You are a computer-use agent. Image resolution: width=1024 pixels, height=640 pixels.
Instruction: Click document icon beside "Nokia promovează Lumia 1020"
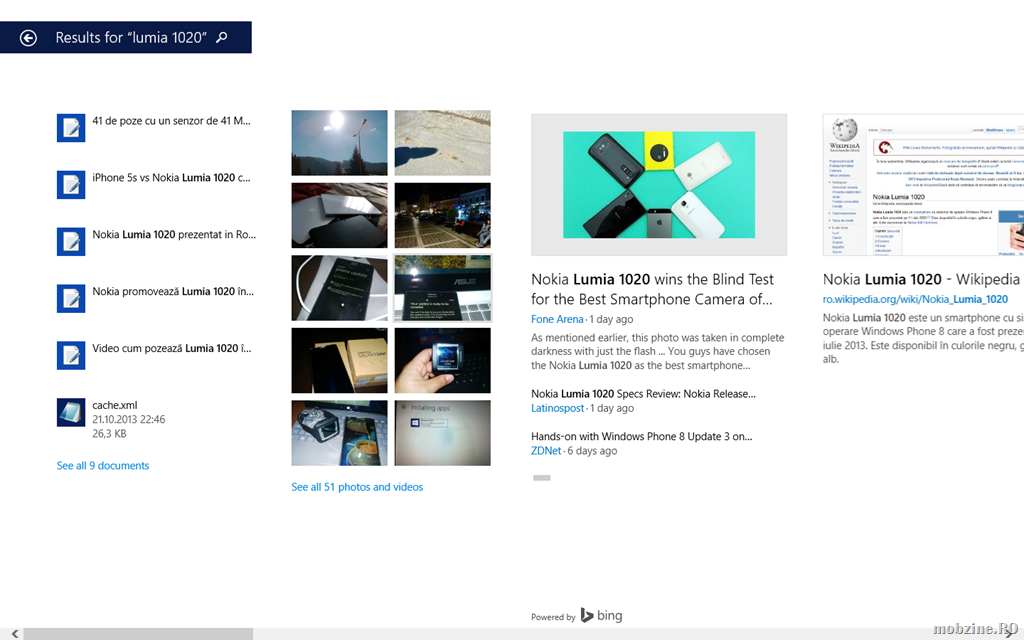[71, 298]
